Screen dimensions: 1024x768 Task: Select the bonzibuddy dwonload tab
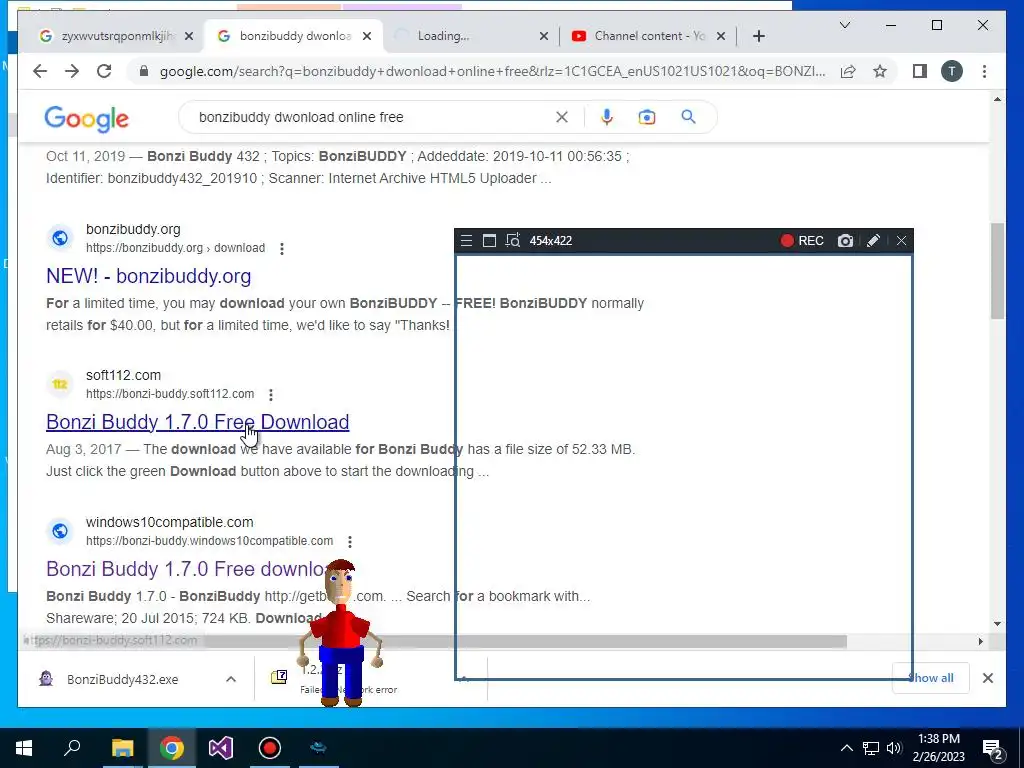(295, 36)
